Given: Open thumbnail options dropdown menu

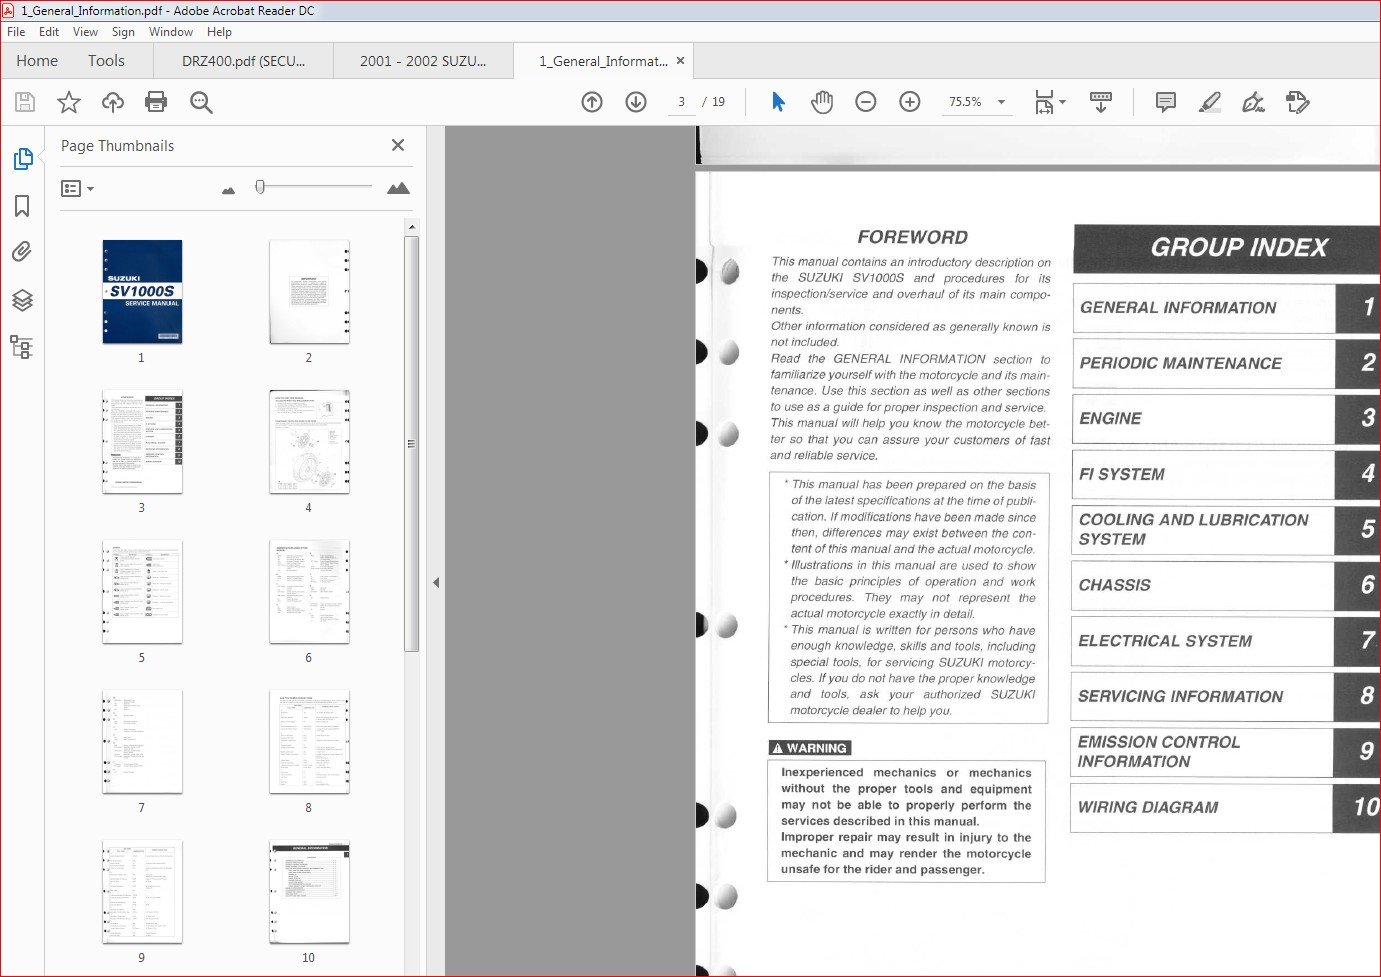Looking at the screenshot, I should click(77, 188).
